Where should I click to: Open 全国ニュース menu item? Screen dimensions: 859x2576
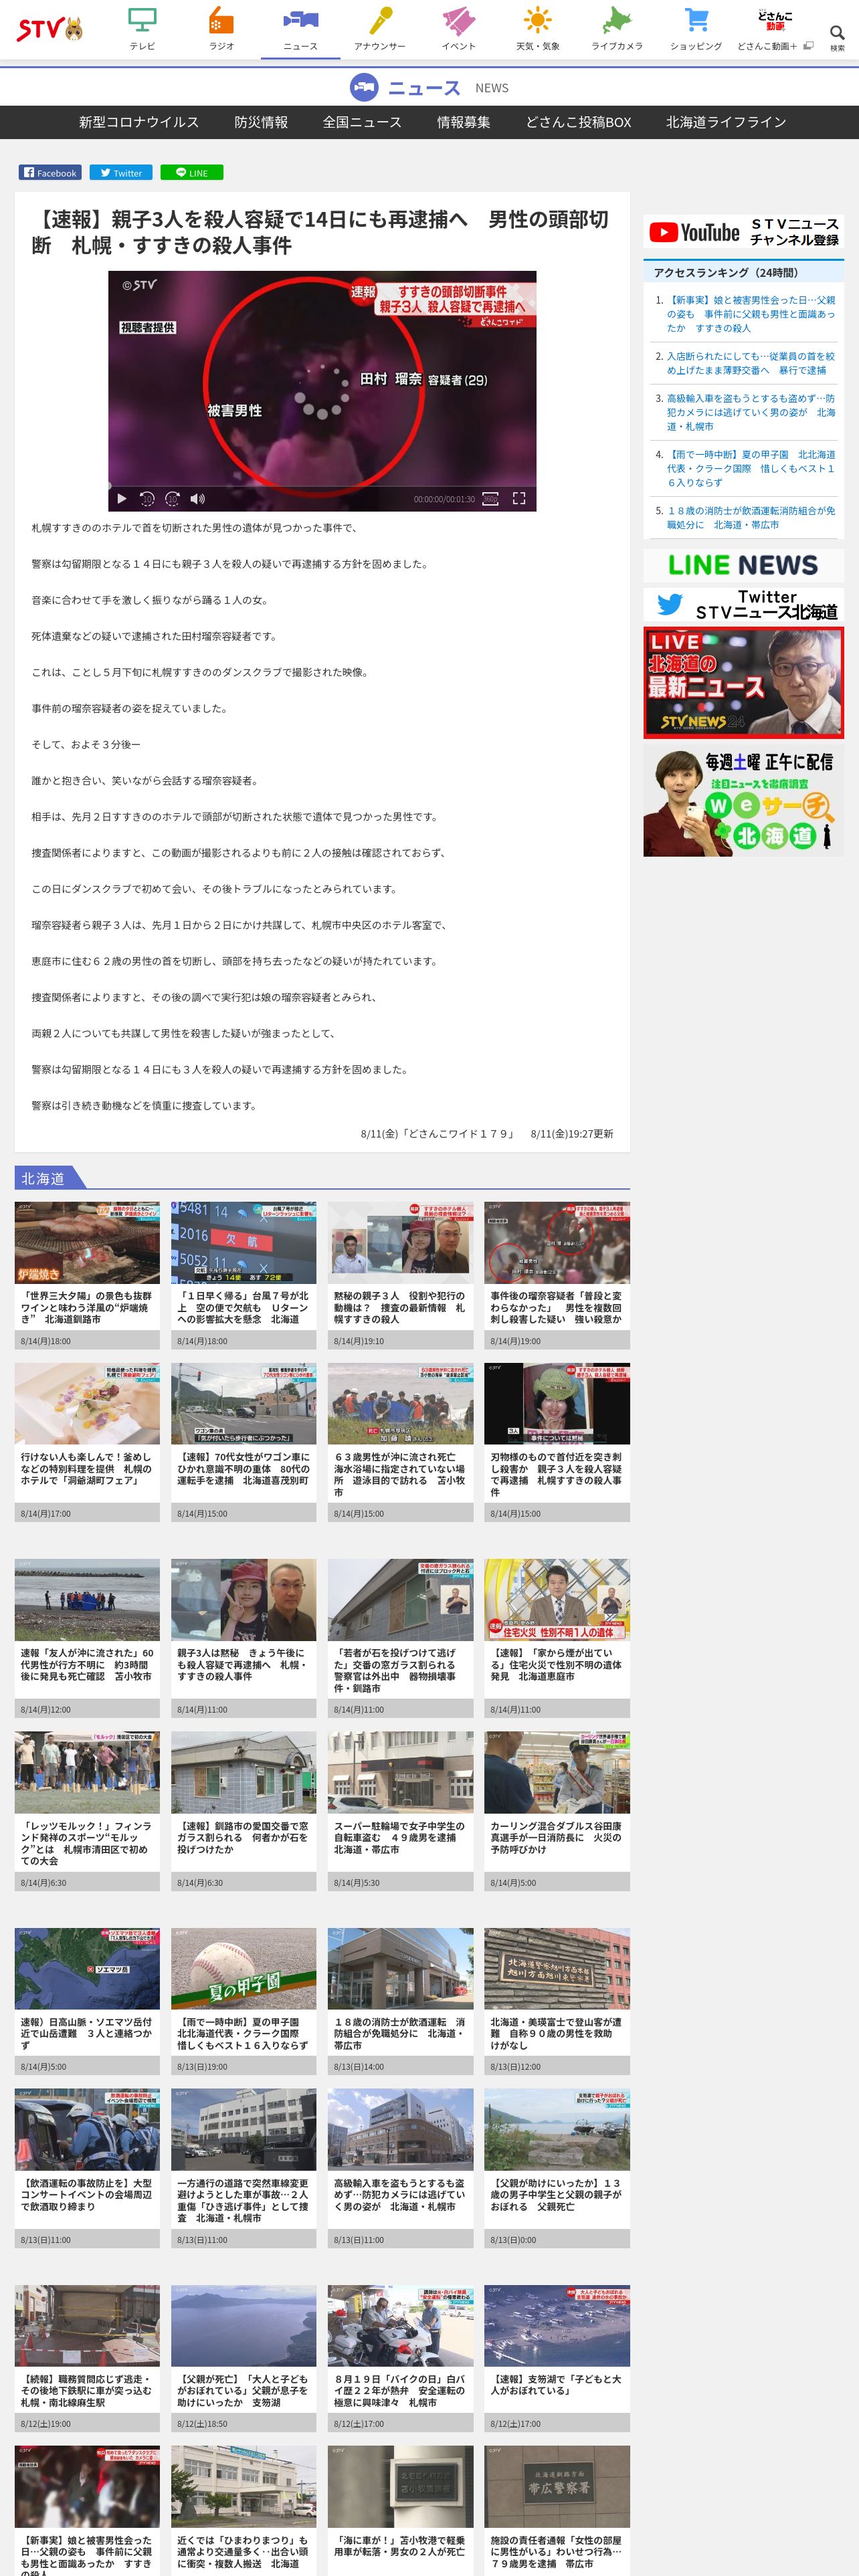coord(362,122)
